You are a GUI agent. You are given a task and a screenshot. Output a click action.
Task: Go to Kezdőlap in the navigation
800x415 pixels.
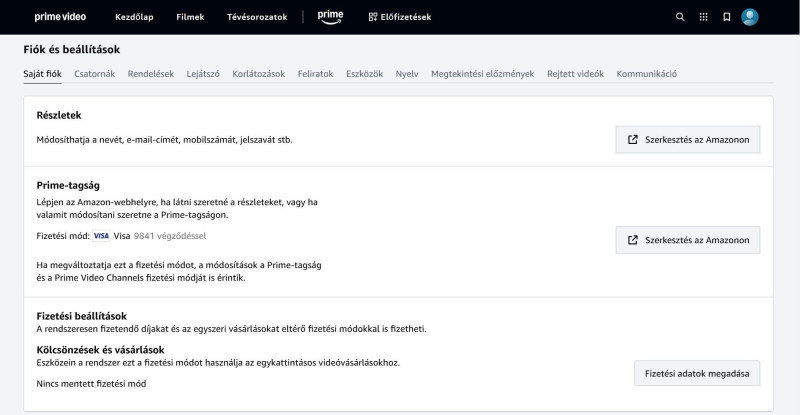(134, 17)
